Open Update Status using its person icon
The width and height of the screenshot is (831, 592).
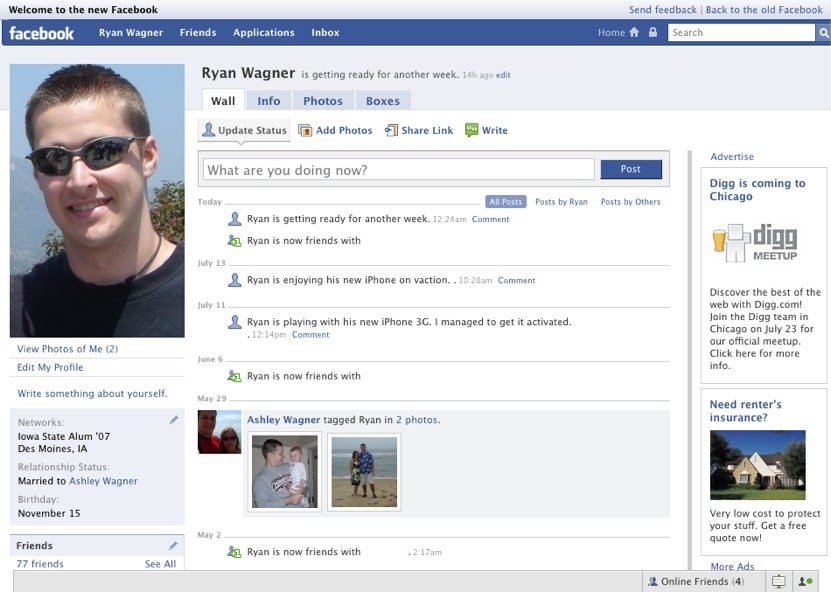point(210,130)
